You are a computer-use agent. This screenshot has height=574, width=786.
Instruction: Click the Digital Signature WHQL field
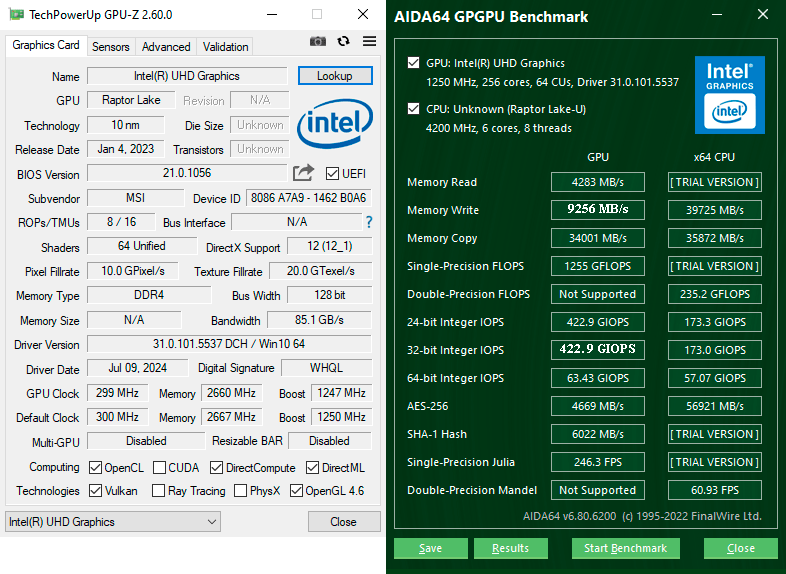point(326,368)
